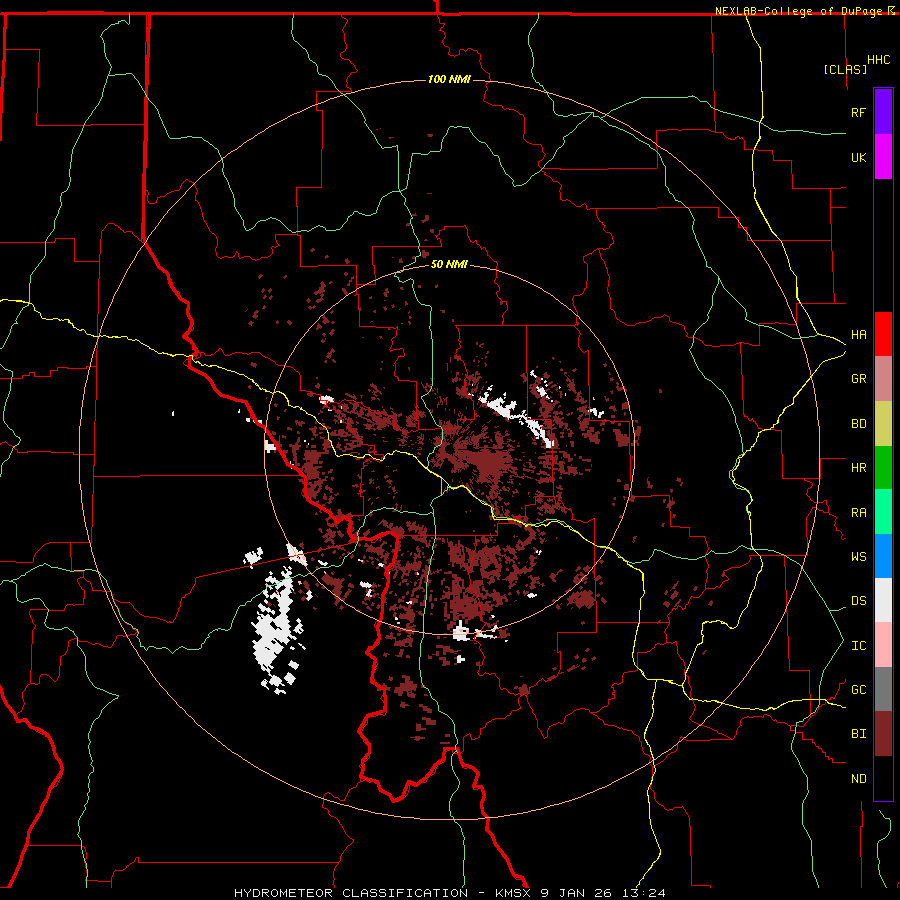This screenshot has height=900, width=900.
Task: Click the GC legend label
Action: pyautogui.click(x=858, y=690)
